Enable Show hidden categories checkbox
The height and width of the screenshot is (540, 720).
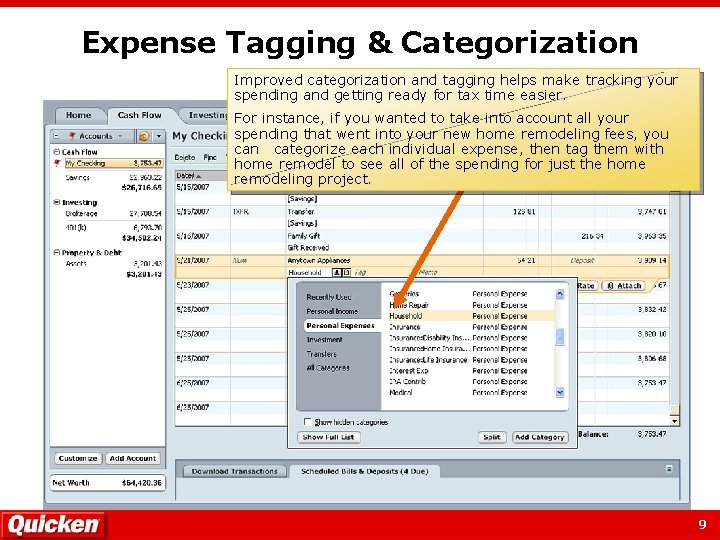click(x=308, y=422)
